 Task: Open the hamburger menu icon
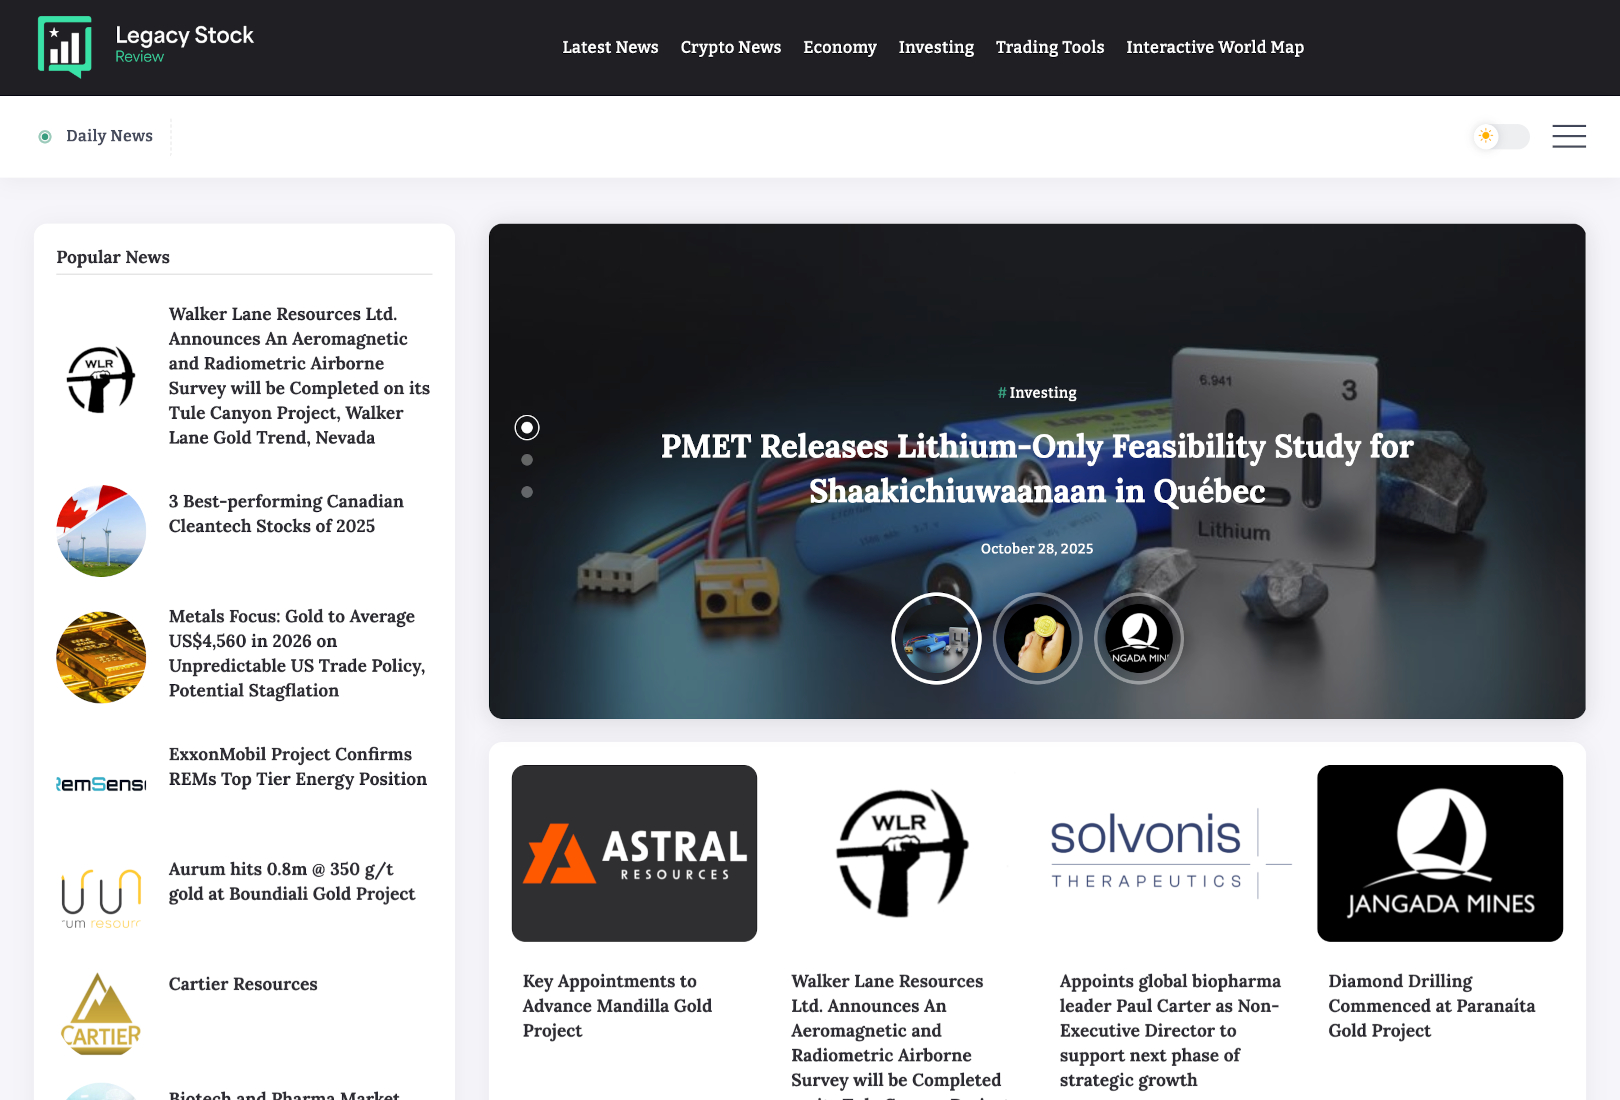coord(1568,136)
